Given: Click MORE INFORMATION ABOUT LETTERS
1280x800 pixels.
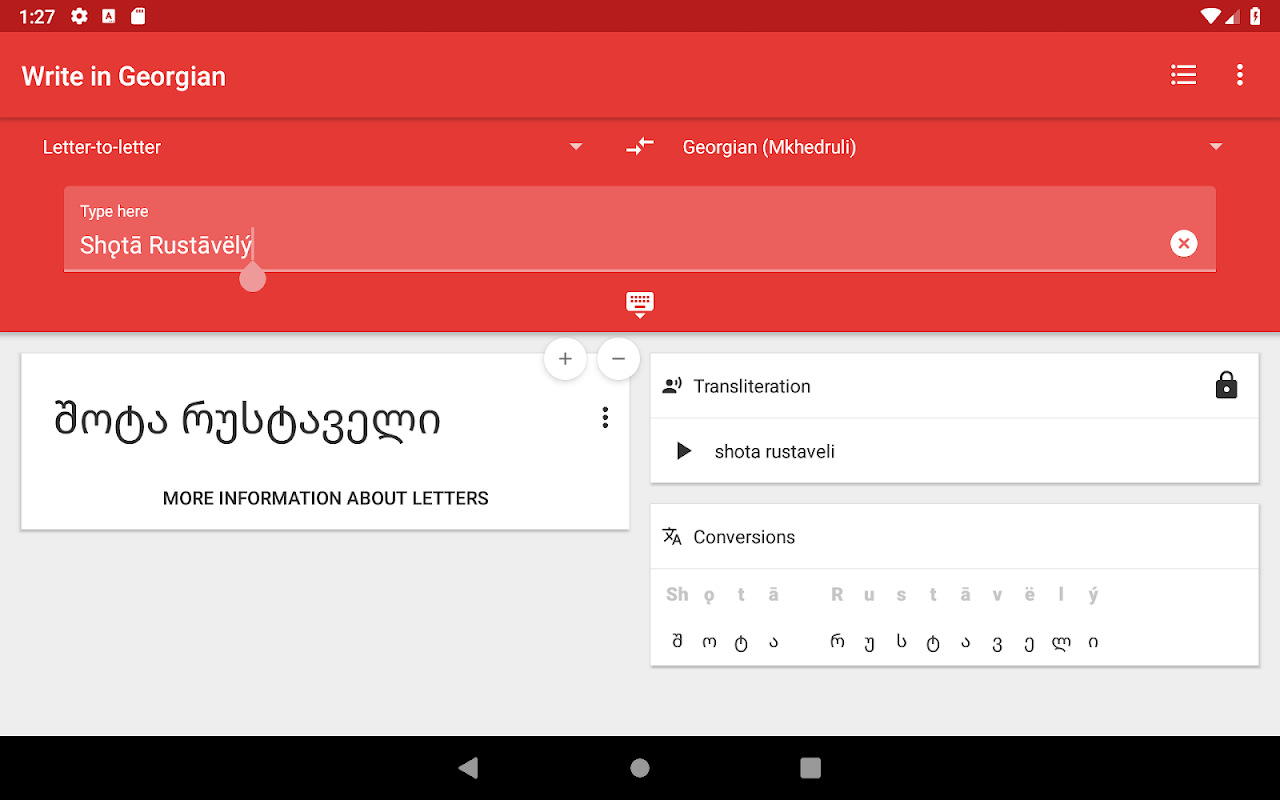Looking at the screenshot, I should [x=326, y=498].
